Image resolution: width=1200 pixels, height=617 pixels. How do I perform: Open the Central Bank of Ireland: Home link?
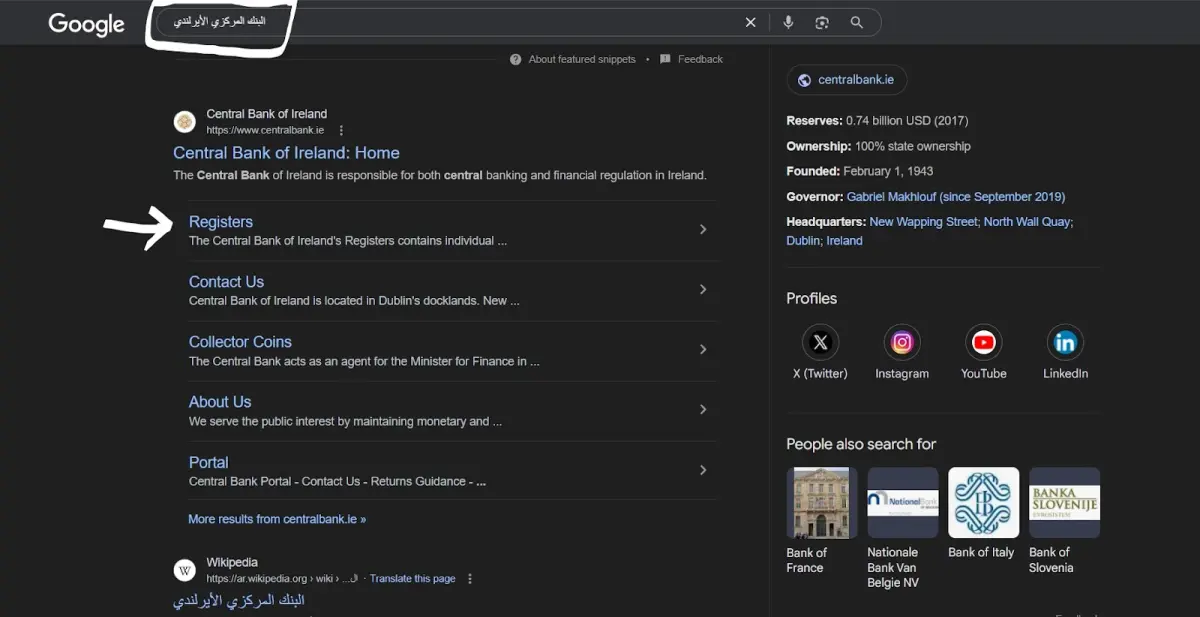pos(286,153)
